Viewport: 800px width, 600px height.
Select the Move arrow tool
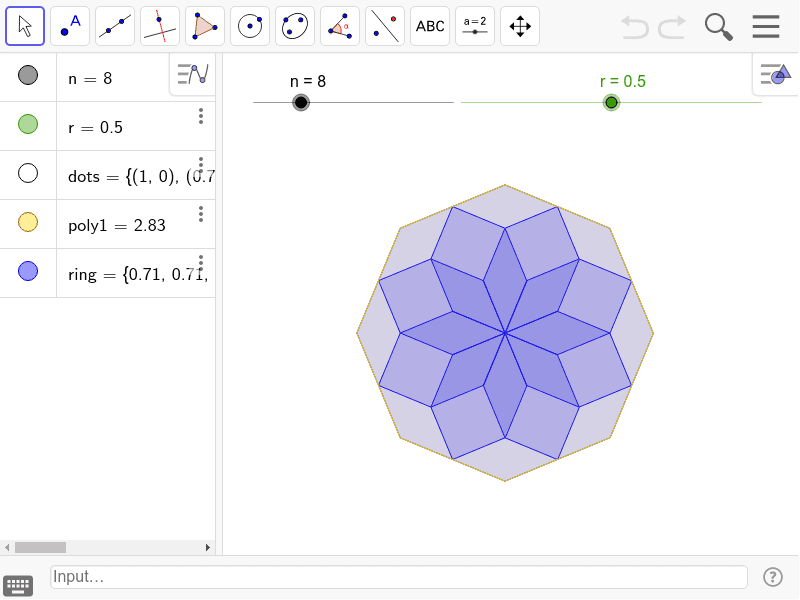(x=25, y=26)
